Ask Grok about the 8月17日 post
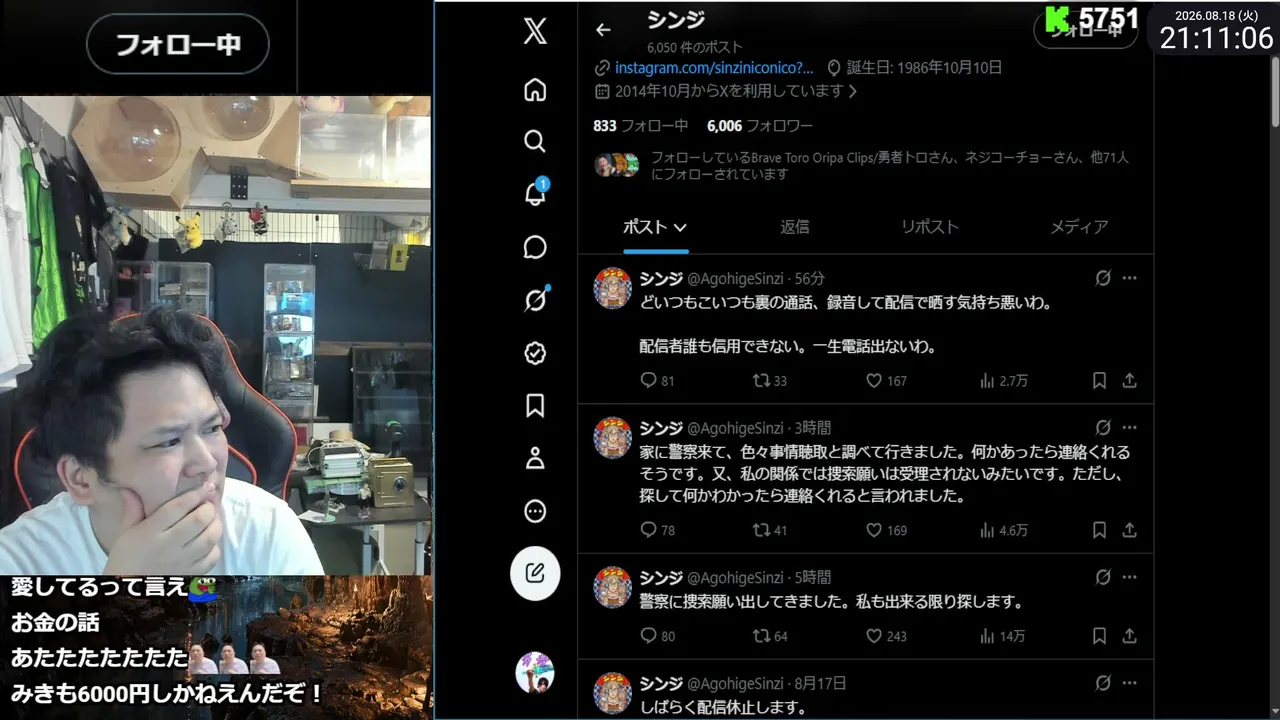Image resolution: width=1280 pixels, height=720 pixels. click(x=1103, y=683)
